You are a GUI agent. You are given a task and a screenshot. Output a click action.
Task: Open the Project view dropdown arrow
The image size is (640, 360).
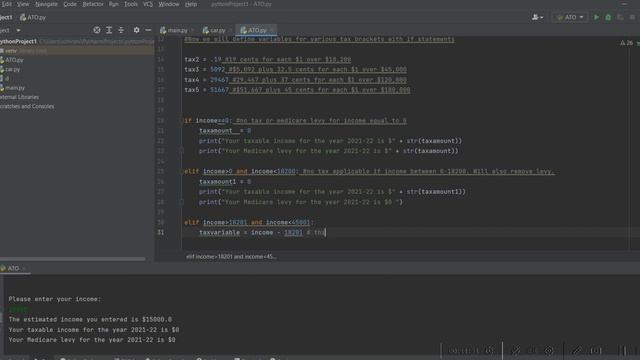tap(18, 30)
